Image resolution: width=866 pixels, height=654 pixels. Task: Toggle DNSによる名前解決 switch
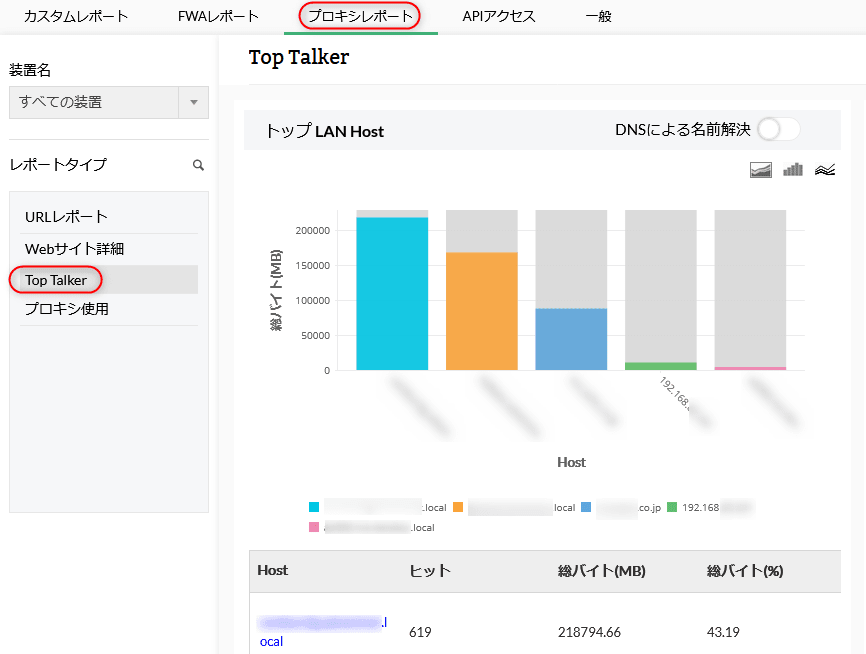pyautogui.click(x=778, y=129)
